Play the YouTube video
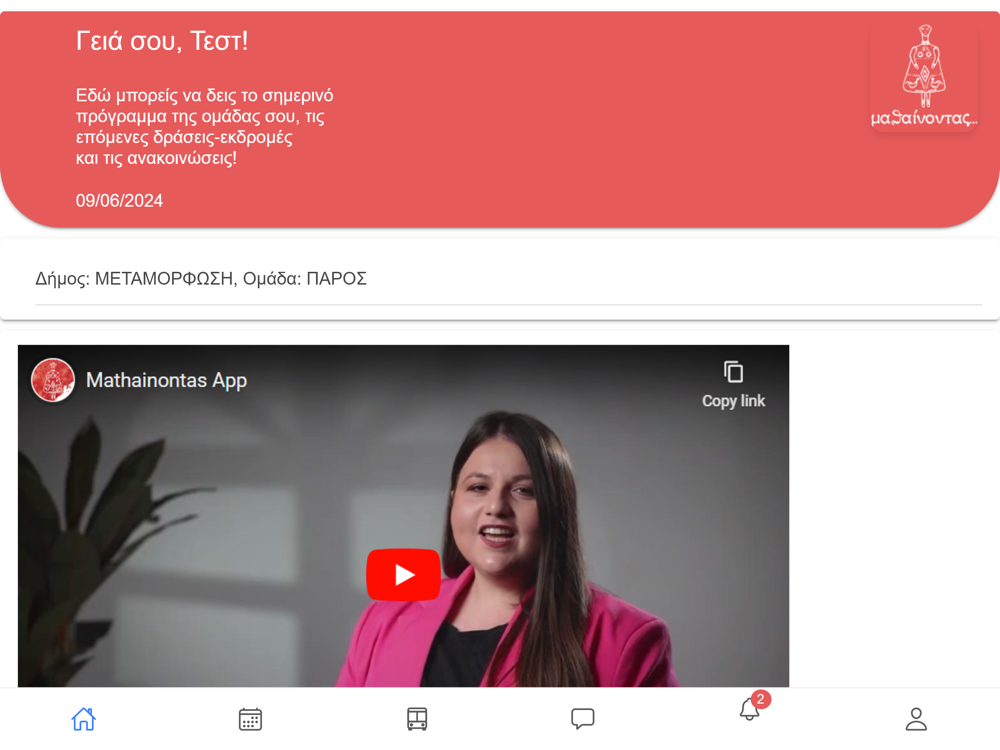The image size is (1000, 750). coord(403,575)
